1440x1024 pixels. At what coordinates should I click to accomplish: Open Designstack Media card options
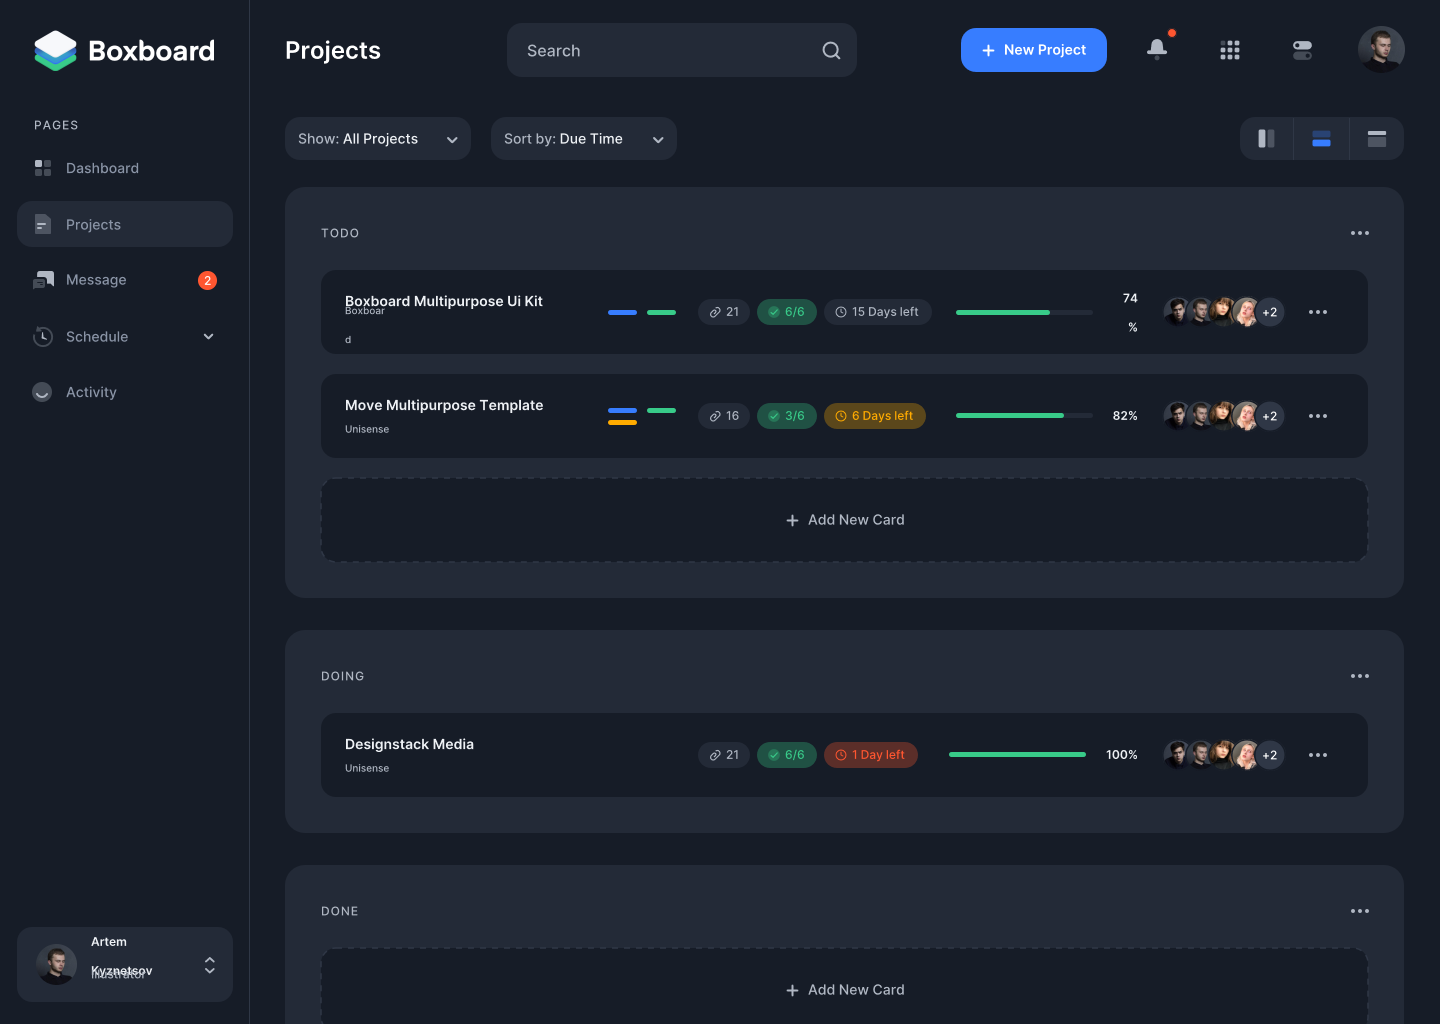coord(1318,755)
